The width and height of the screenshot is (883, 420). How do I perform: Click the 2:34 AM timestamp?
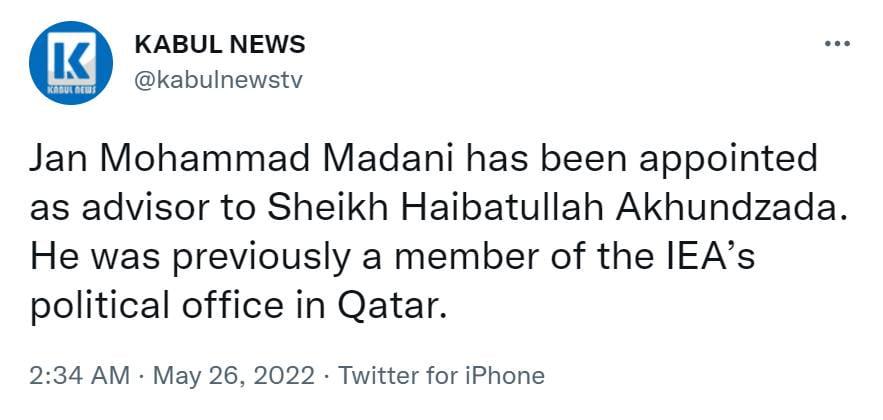coord(80,376)
